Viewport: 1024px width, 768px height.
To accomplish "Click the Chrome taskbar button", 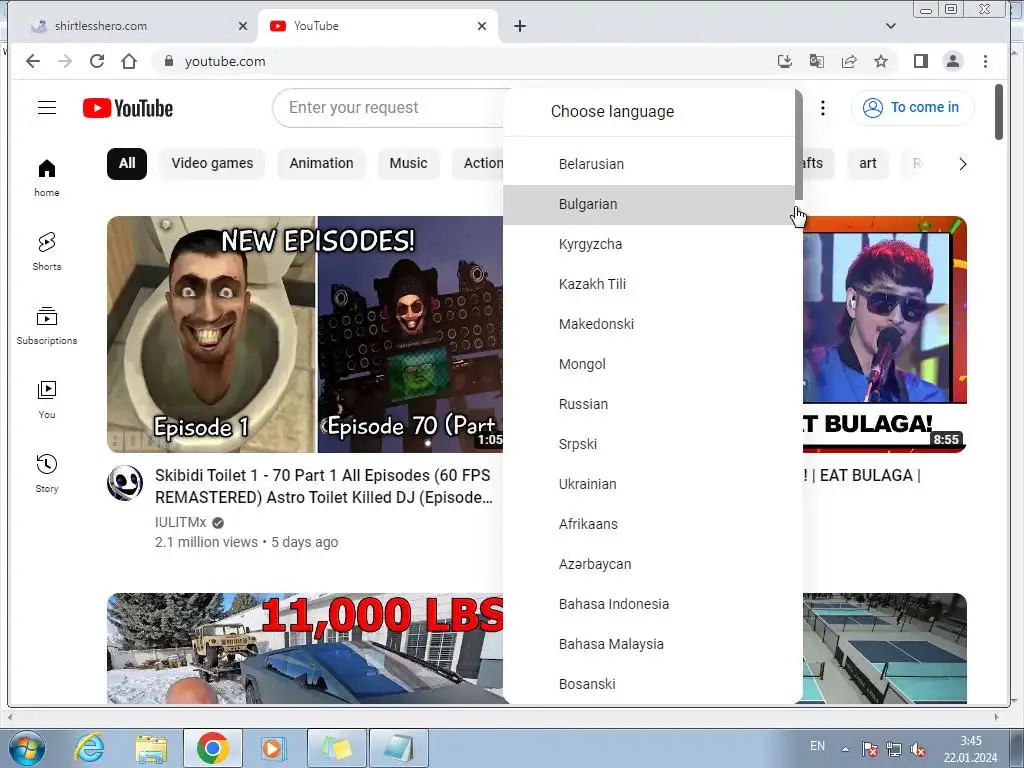I will pos(213,748).
